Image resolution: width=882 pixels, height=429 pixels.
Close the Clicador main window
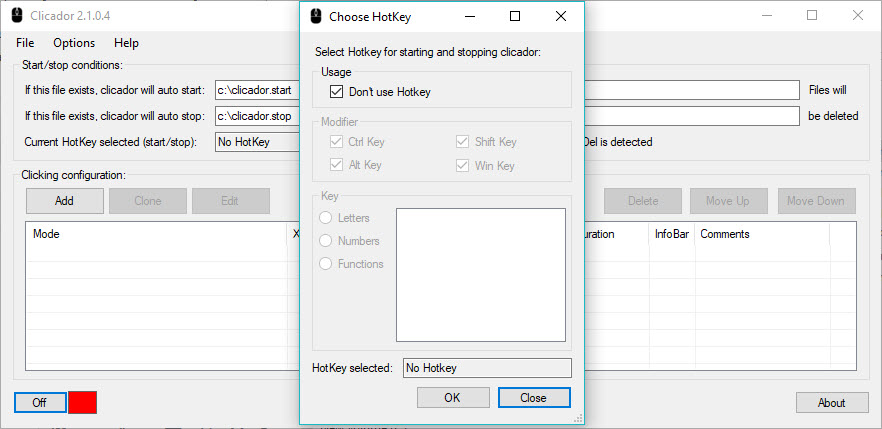tap(858, 15)
